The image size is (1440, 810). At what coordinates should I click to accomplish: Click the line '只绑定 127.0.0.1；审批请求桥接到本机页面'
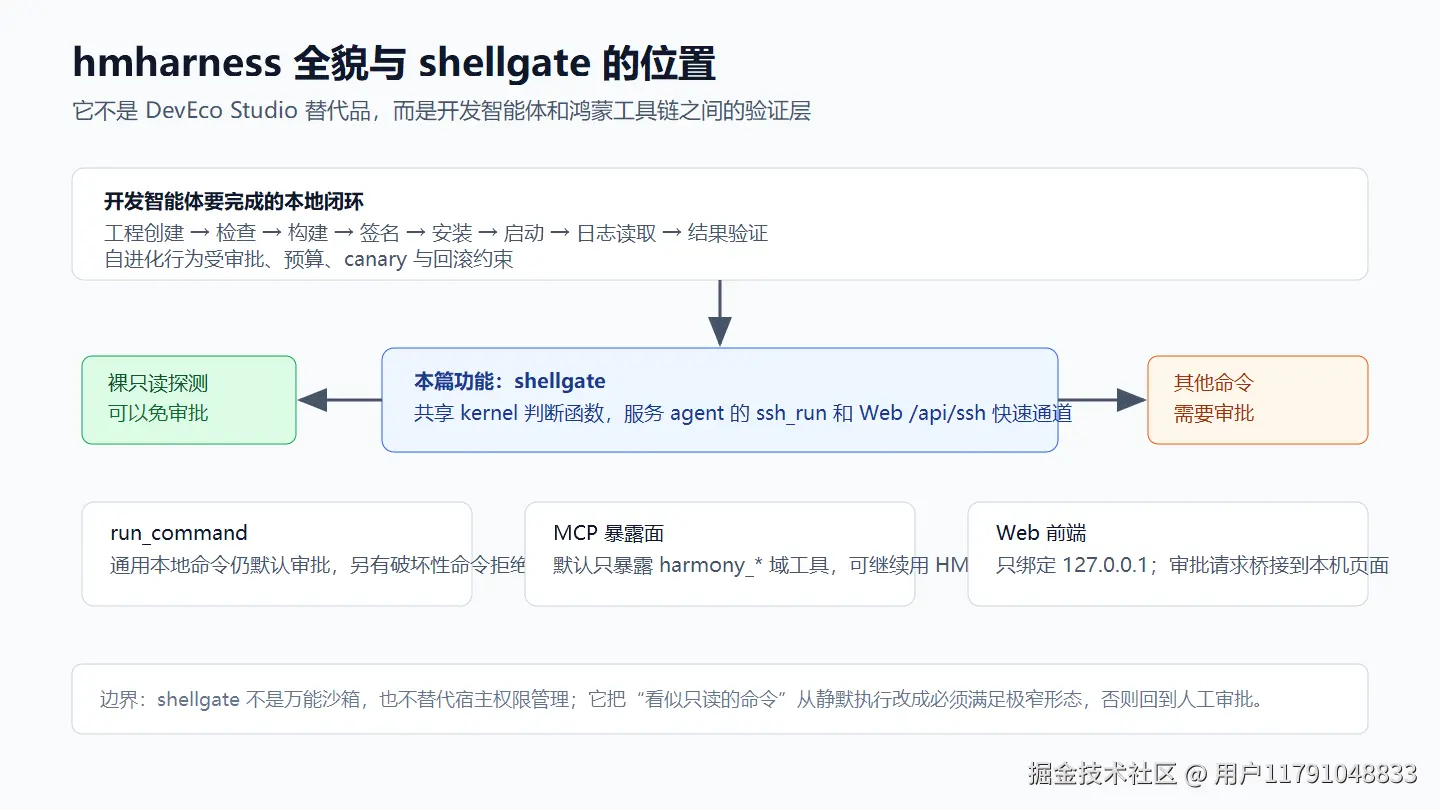tap(1192, 565)
